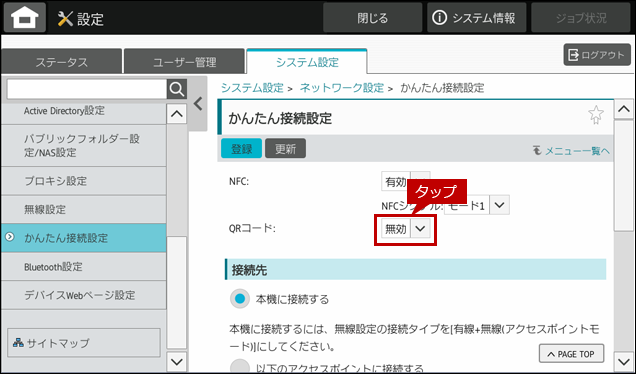Click the ジョブ状況 button

(x=581, y=18)
